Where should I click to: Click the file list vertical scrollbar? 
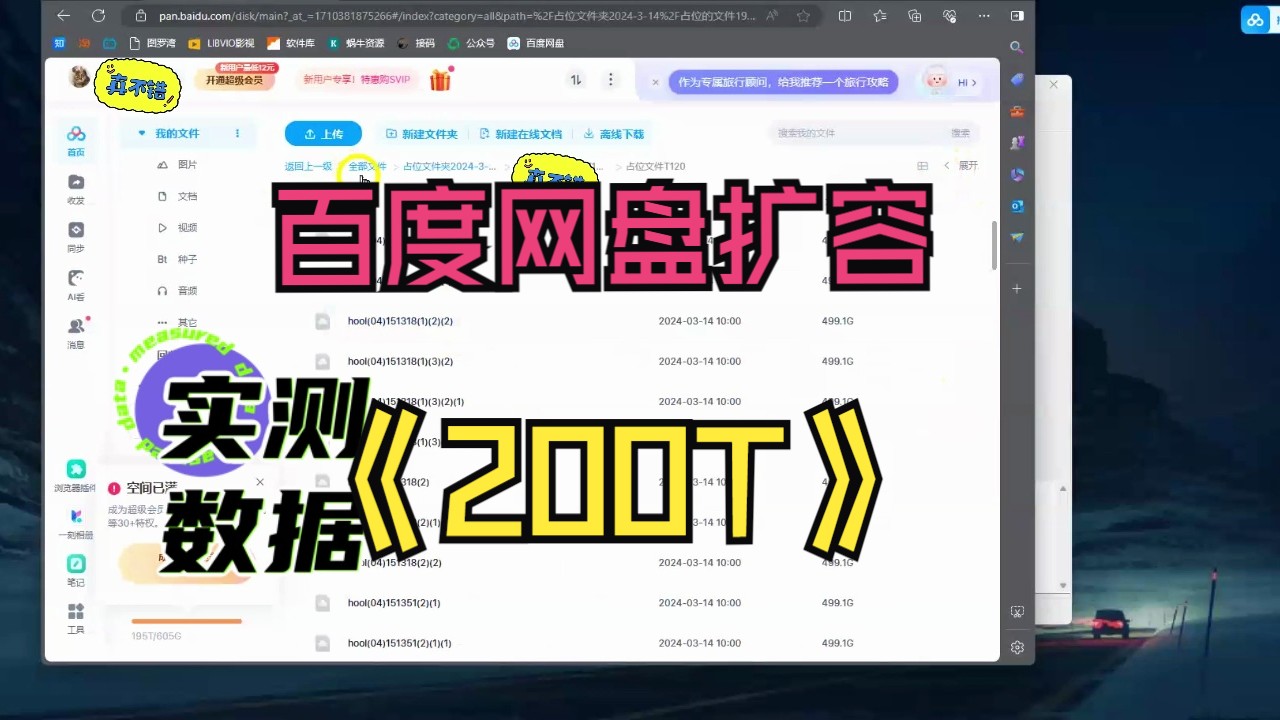point(994,245)
